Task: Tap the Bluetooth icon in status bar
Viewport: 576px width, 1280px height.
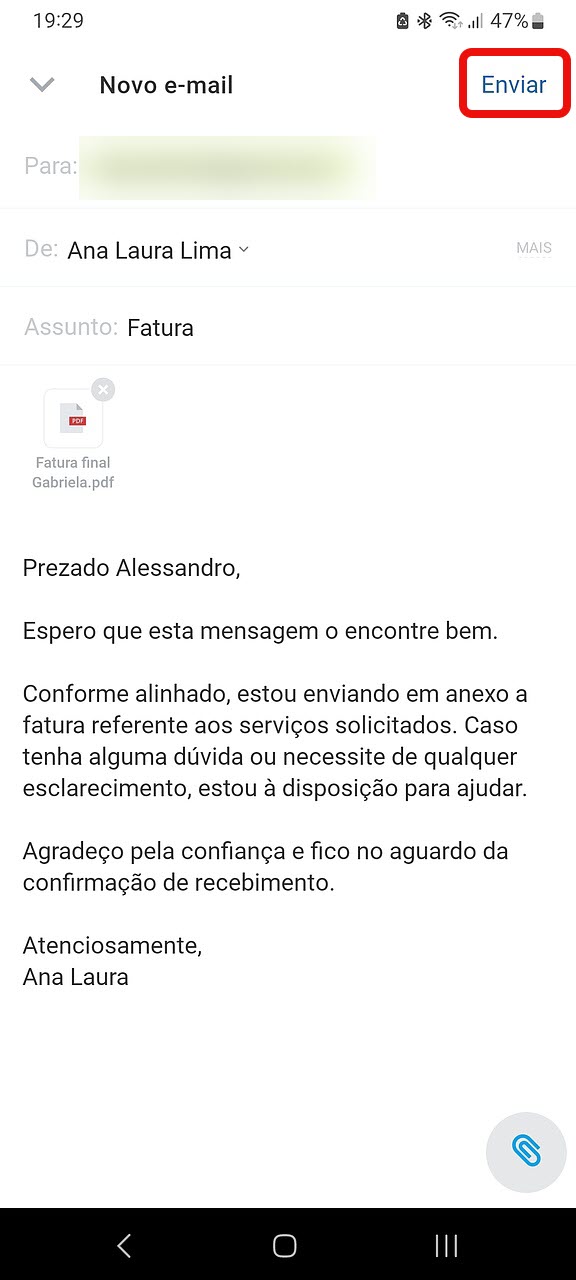Action: [424, 20]
